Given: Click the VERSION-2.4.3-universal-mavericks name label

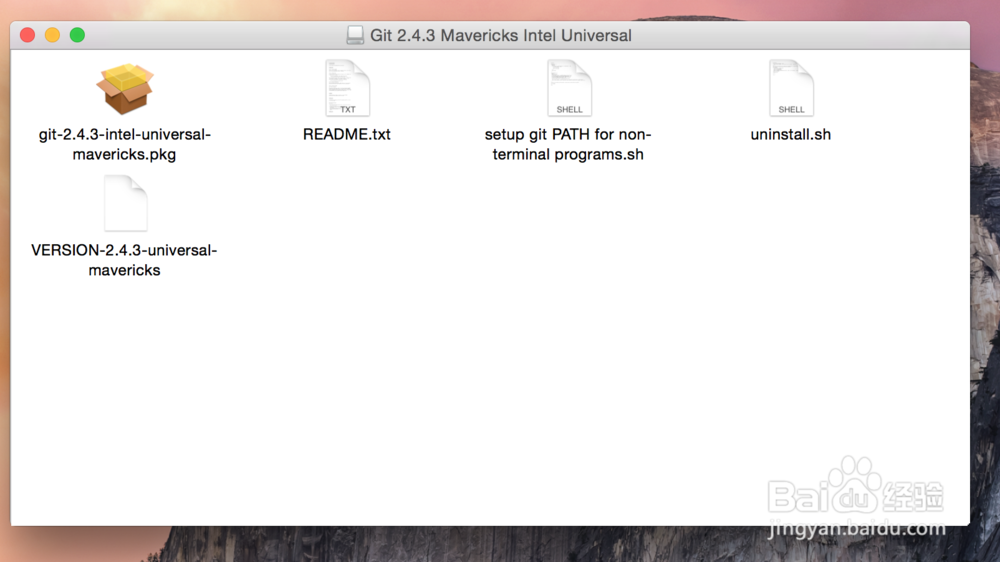Looking at the screenshot, I should pos(124,260).
